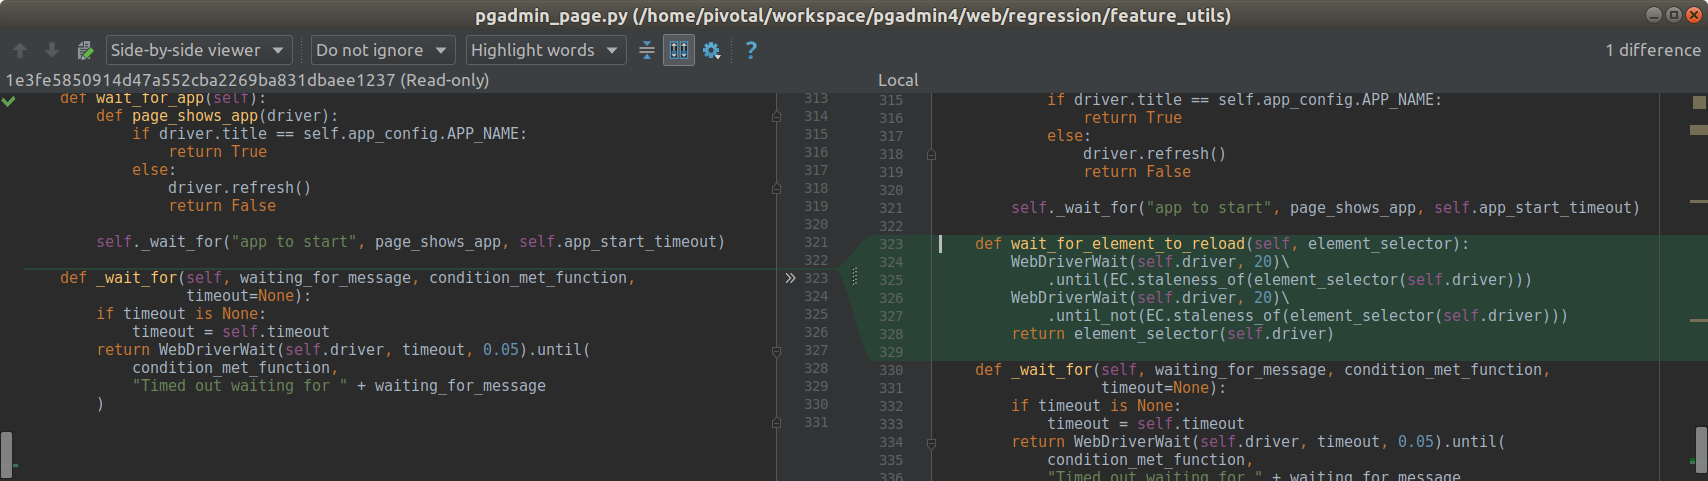Screen dimensions: 1708x481
Task: Click the revert chunk double-arrow
Action: click(790, 278)
